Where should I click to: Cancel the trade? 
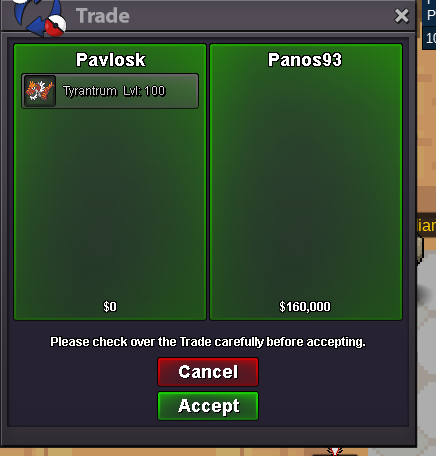(208, 372)
